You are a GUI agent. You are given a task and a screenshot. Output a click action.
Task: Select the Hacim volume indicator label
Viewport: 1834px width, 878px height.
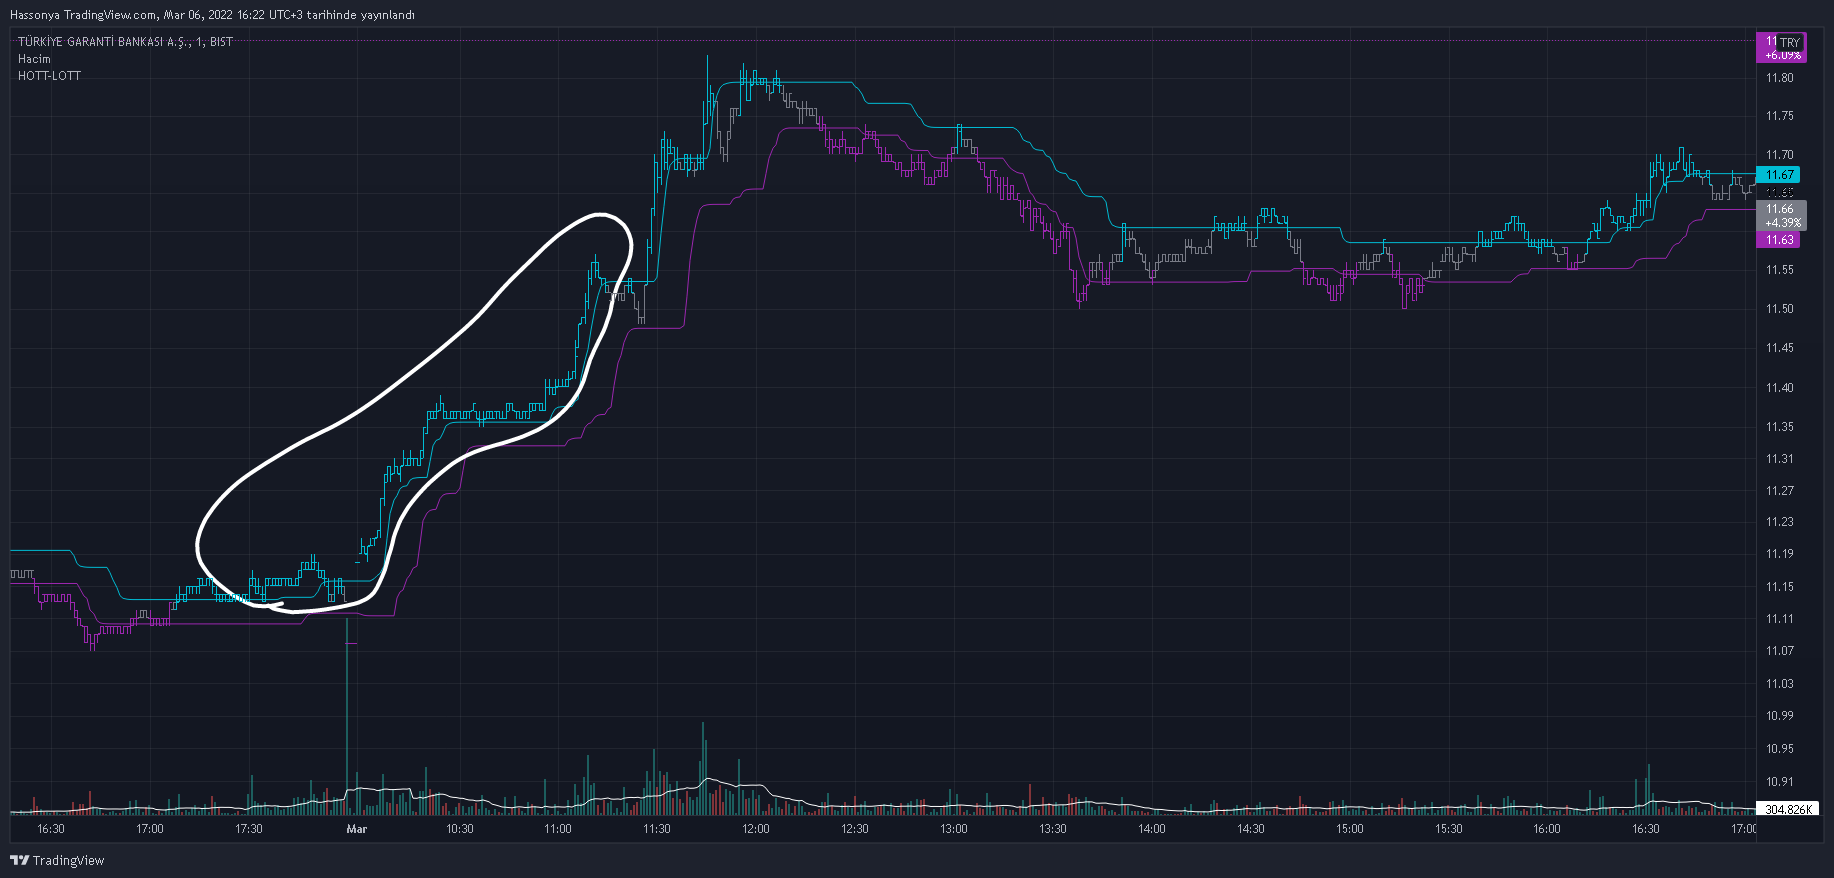coord(34,59)
